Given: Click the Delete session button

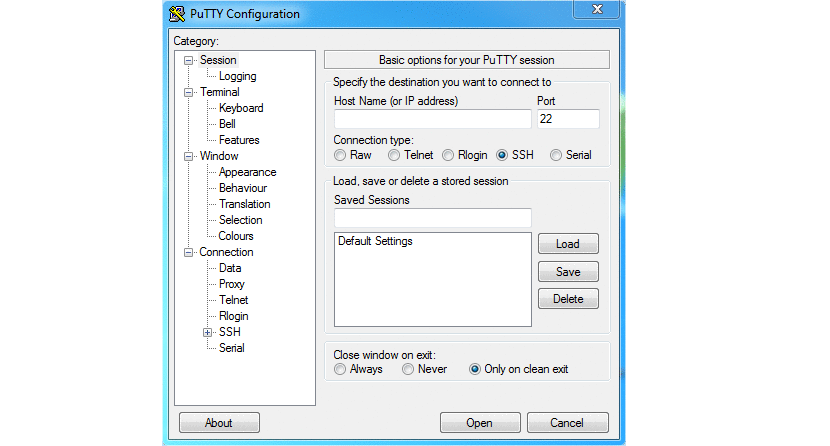Looking at the screenshot, I should click(x=568, y=299).
